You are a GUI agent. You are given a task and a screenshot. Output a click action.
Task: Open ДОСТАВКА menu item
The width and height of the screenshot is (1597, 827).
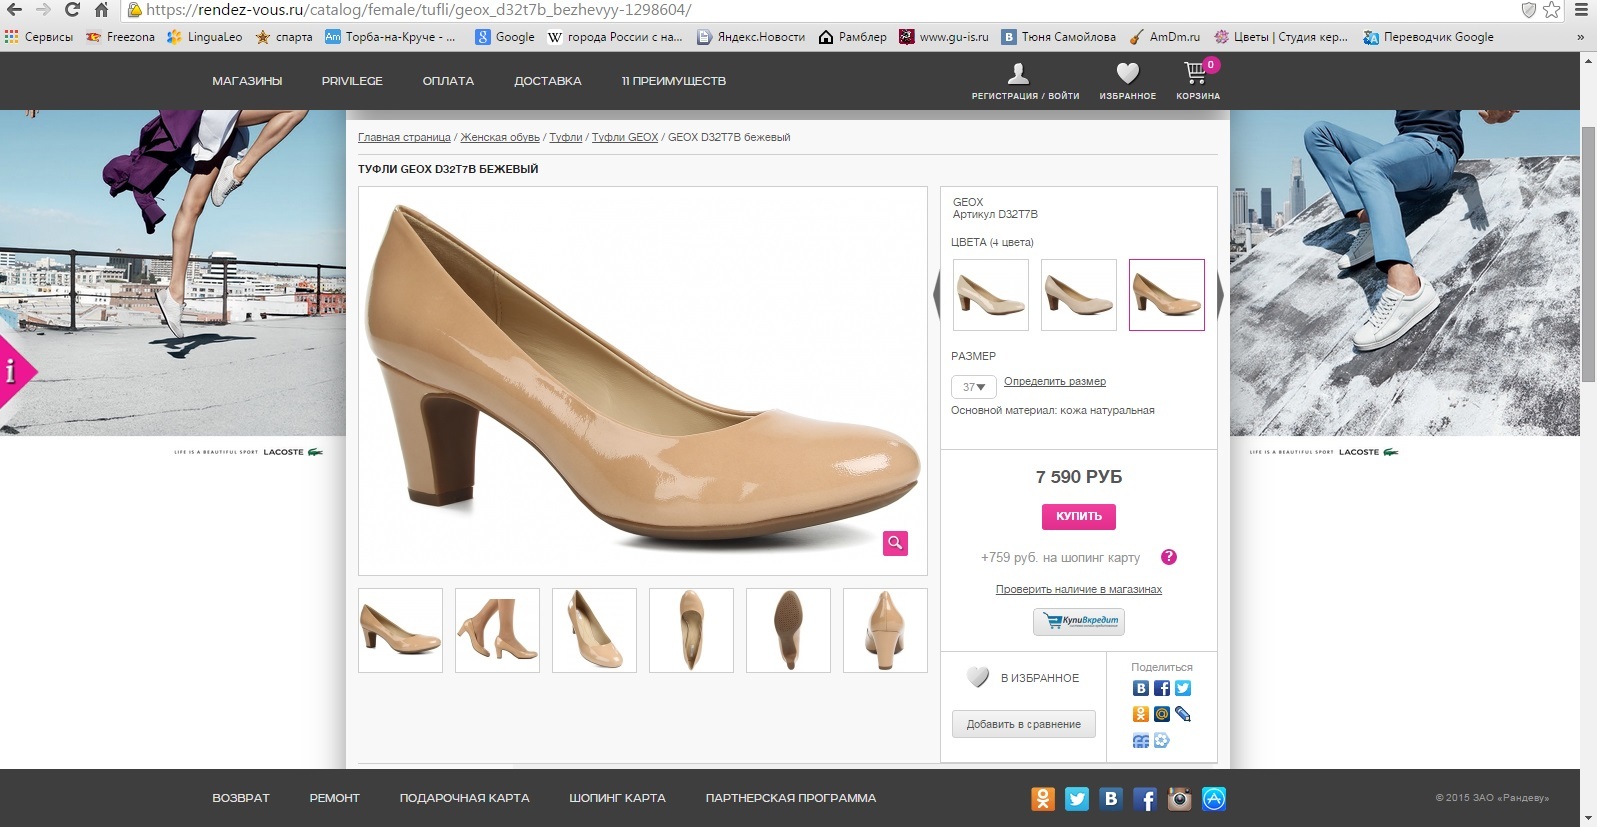point(548,81)
